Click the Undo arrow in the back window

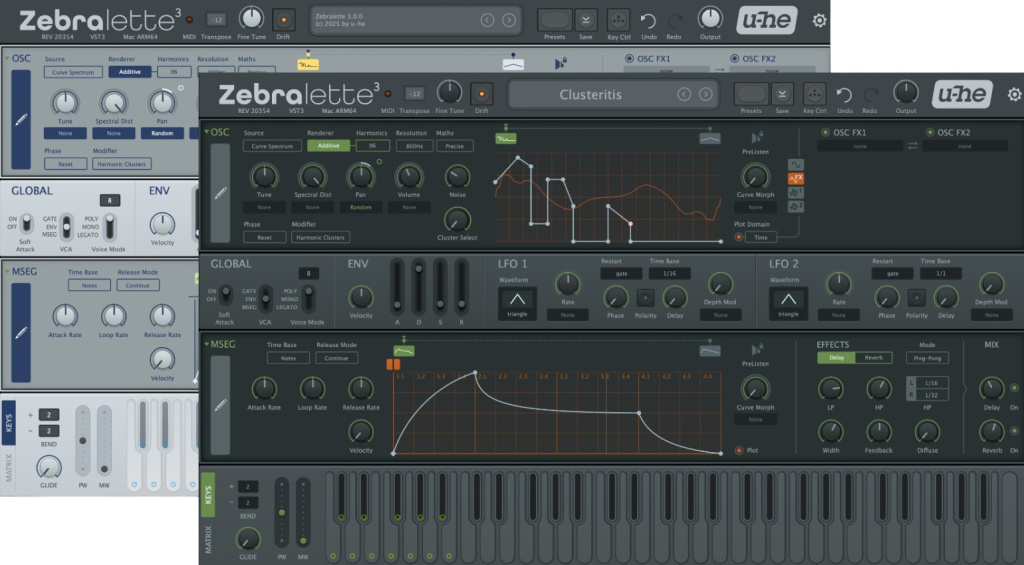tap(647, 22)
